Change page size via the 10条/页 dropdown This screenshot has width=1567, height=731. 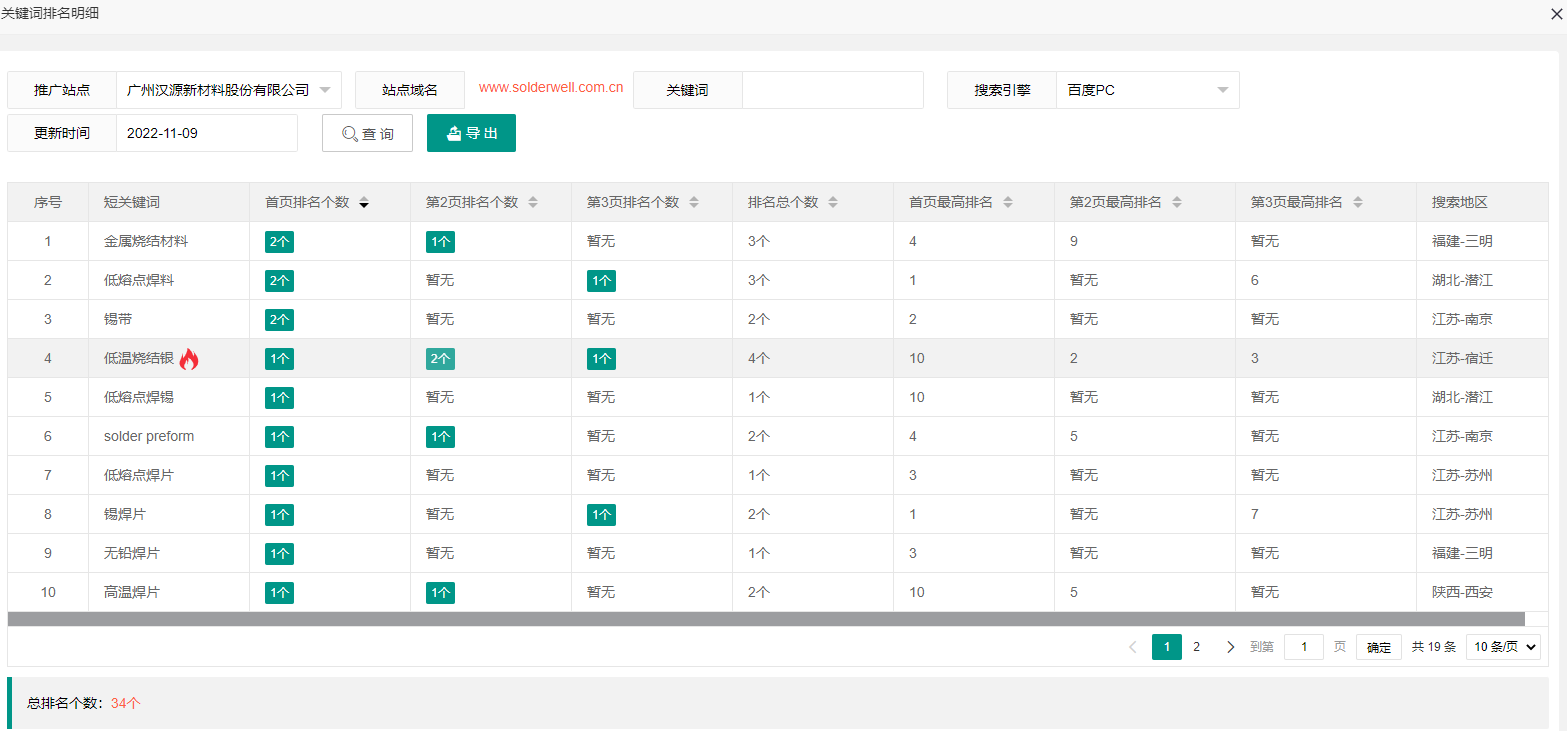coord(1502,647)
